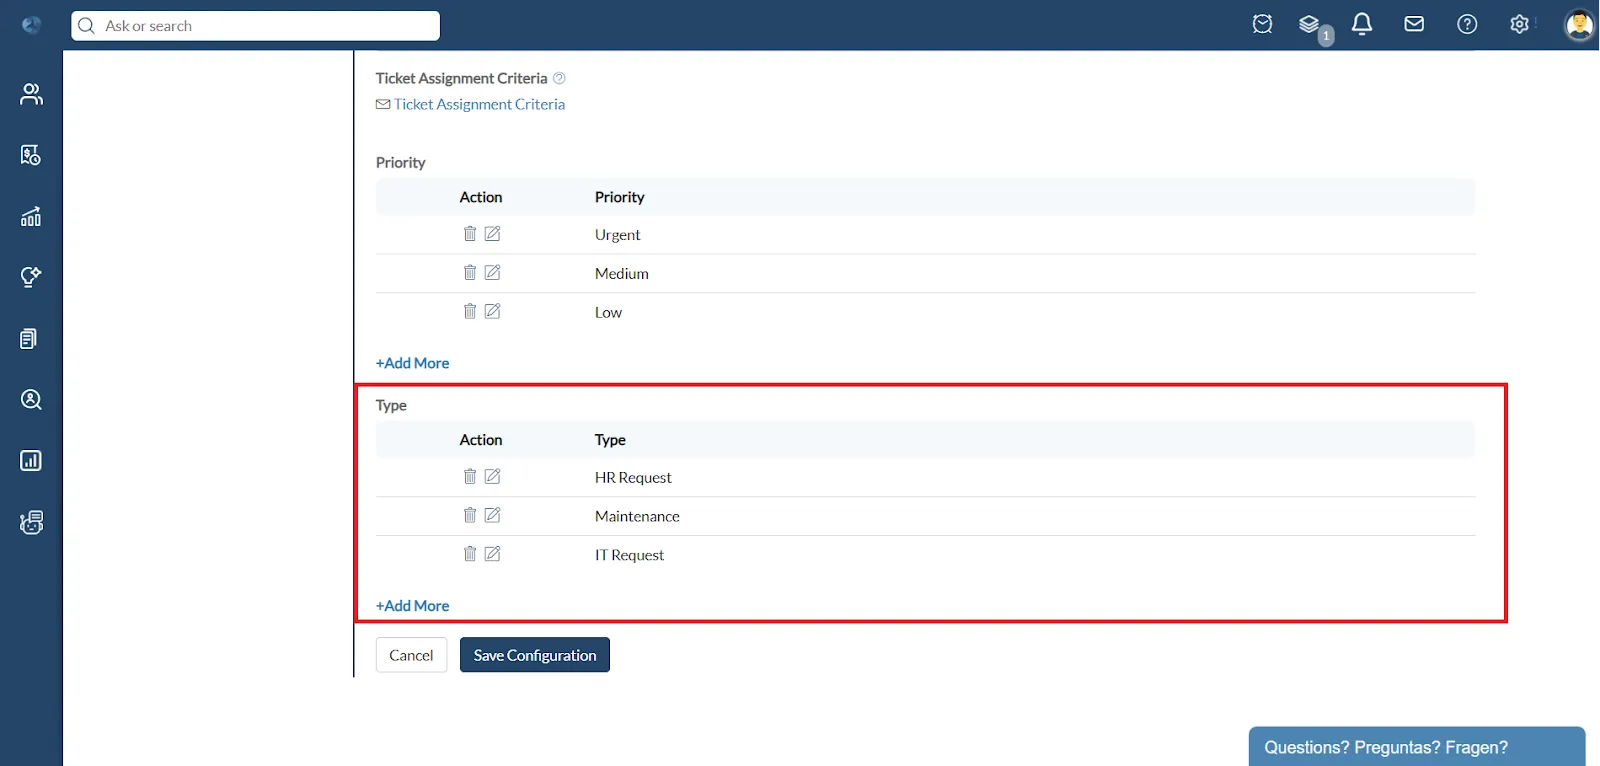The height and width of the screenshot is (766, 1600).
Task: Open the helpdesk agent sidebar icon
Action: click(31, 522)
